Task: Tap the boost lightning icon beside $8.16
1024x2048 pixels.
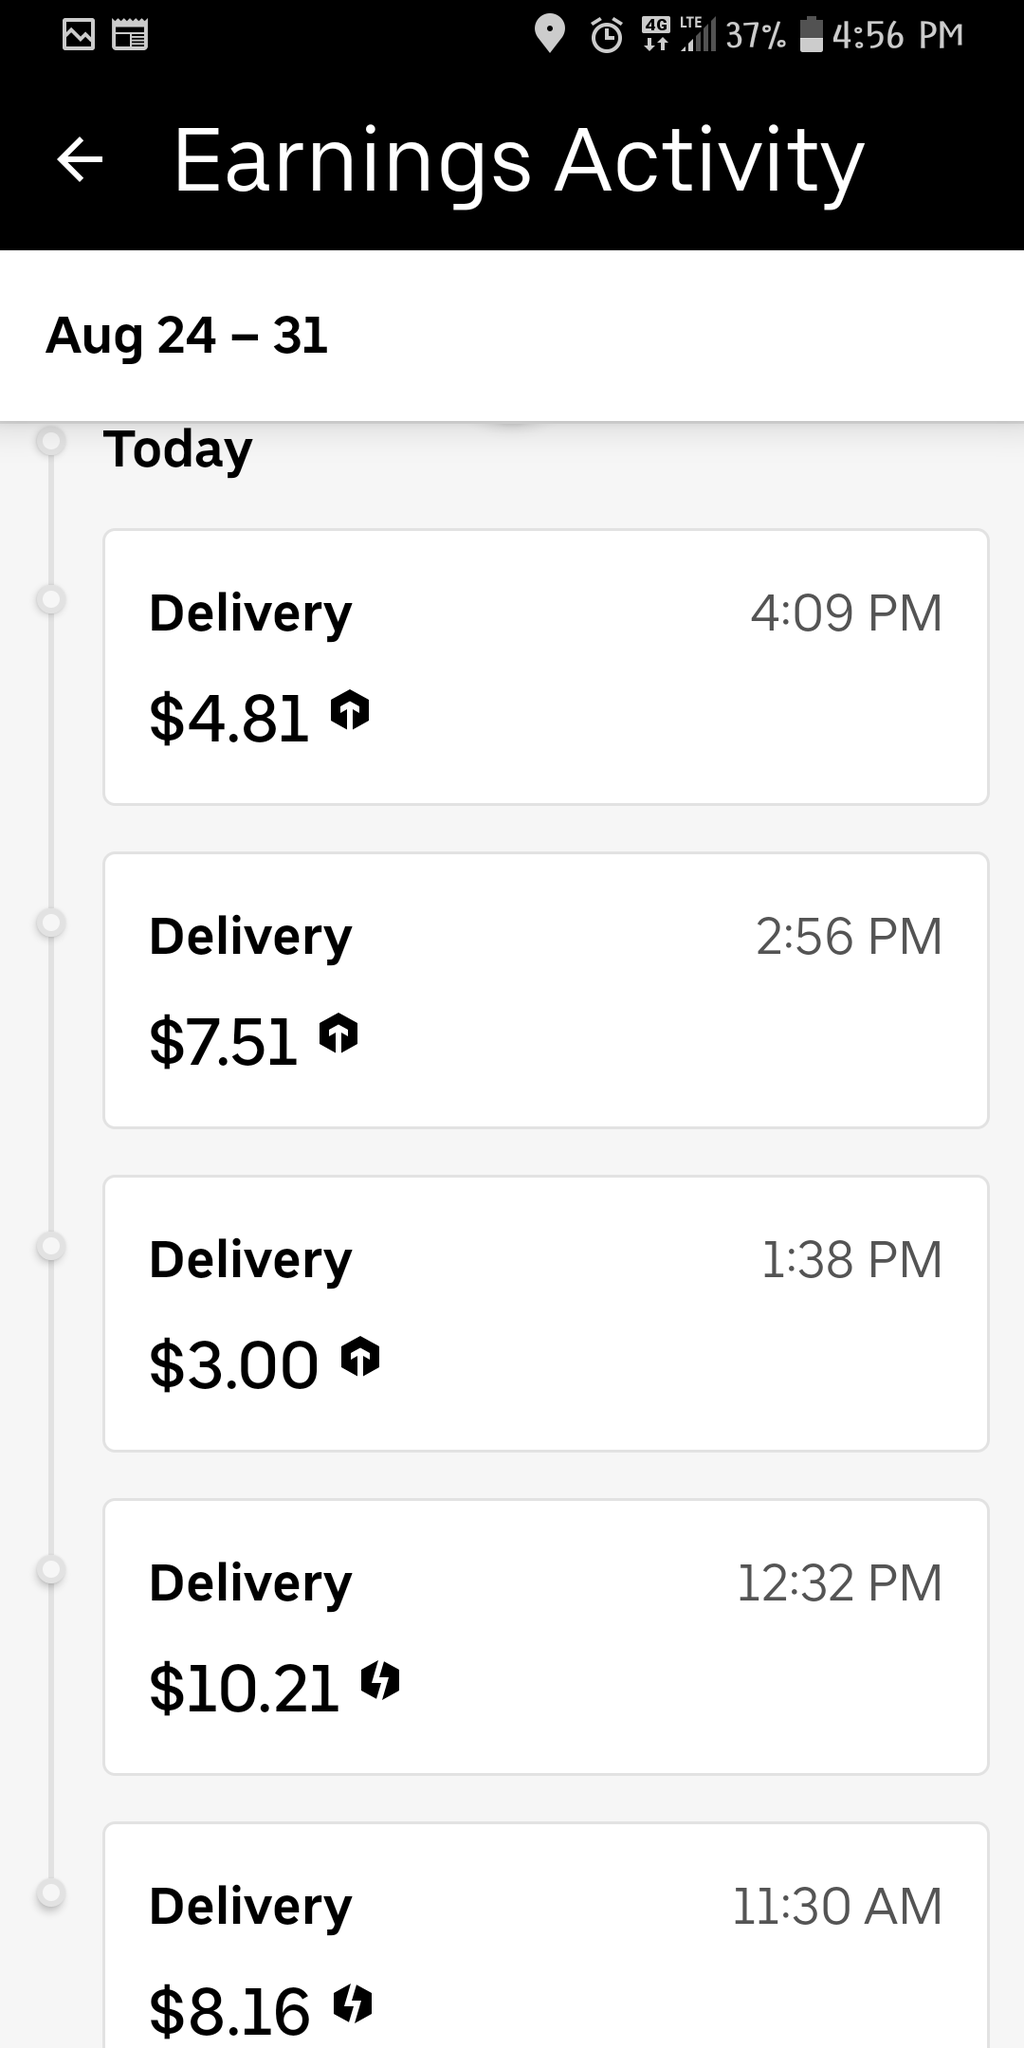Action: (x=352, y=2003)
